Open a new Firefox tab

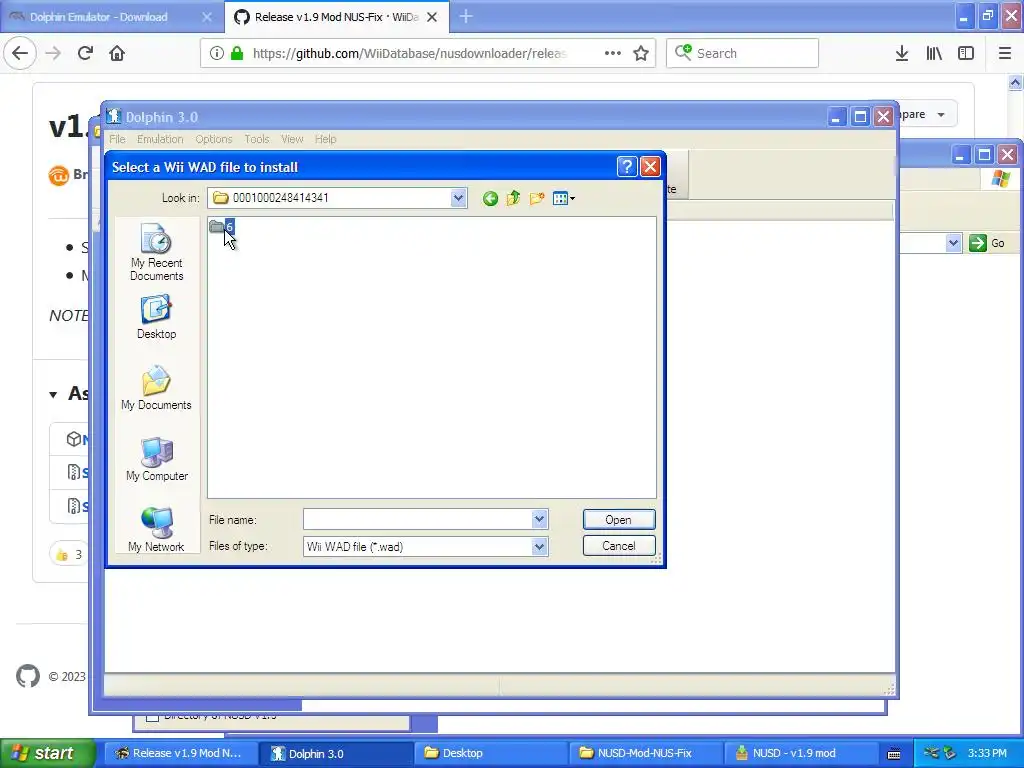466,17
